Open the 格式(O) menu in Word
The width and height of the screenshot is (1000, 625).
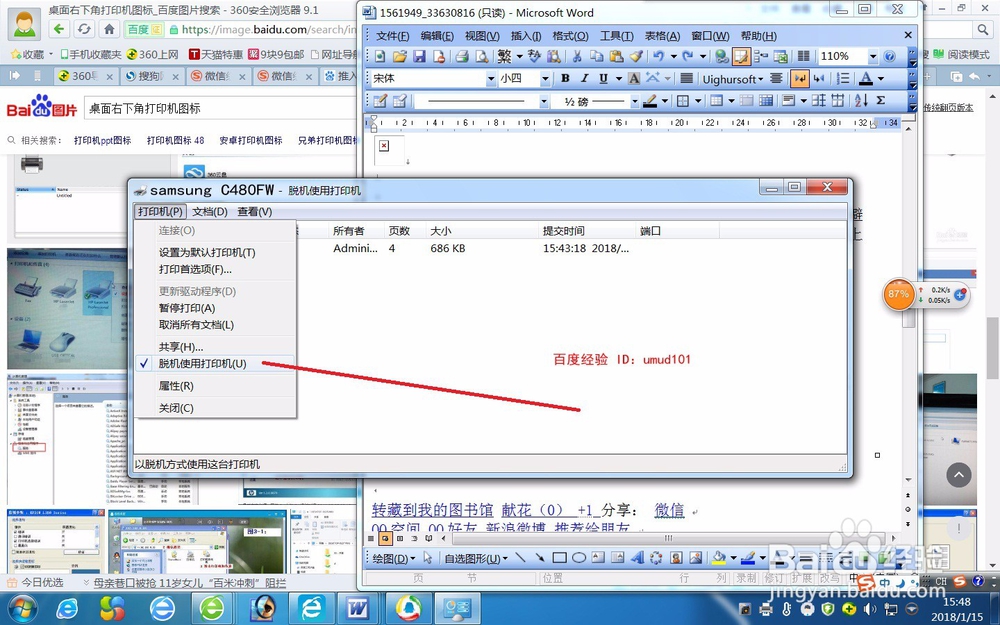point(570,36)
